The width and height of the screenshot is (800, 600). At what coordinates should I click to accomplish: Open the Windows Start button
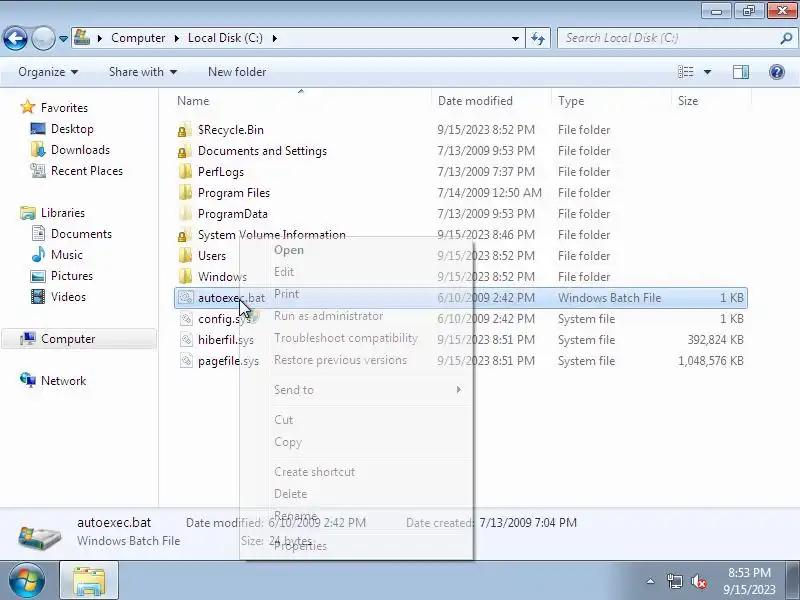(26, 581)
